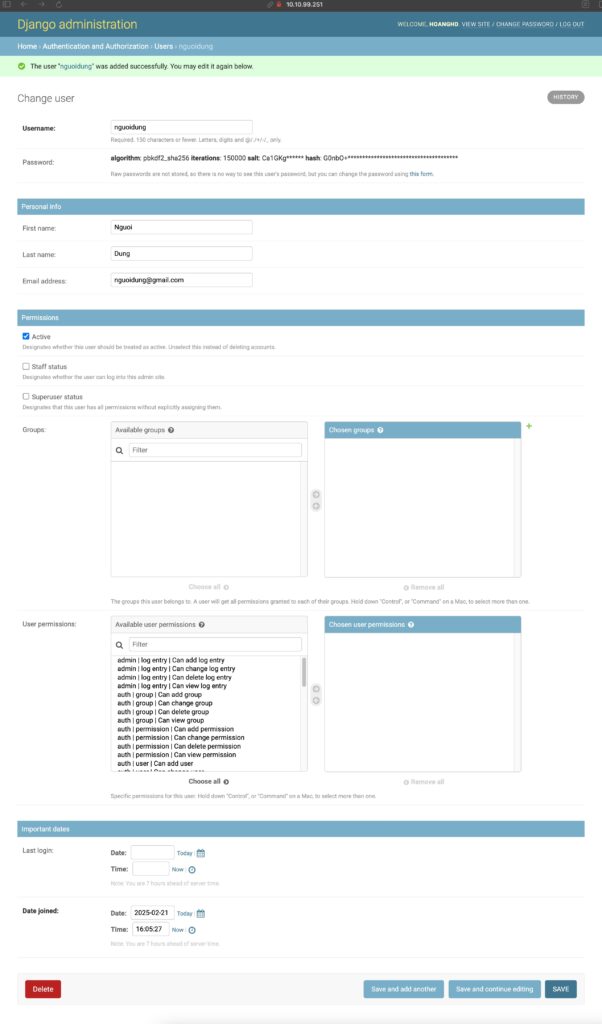Select 'auth | group | Can delete group'
The image size is (602, 1024).
click(163, 712)
